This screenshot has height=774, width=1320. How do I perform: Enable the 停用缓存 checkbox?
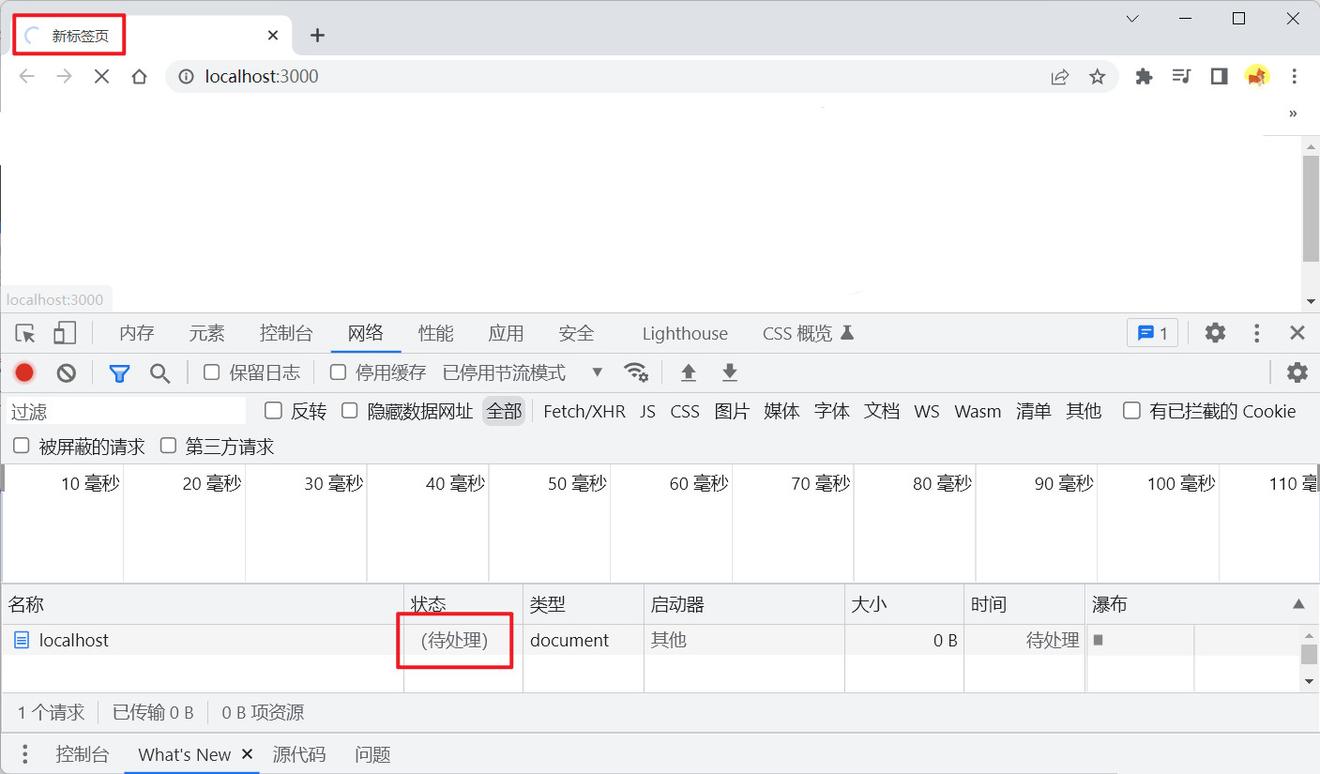[x=338, y=372]
